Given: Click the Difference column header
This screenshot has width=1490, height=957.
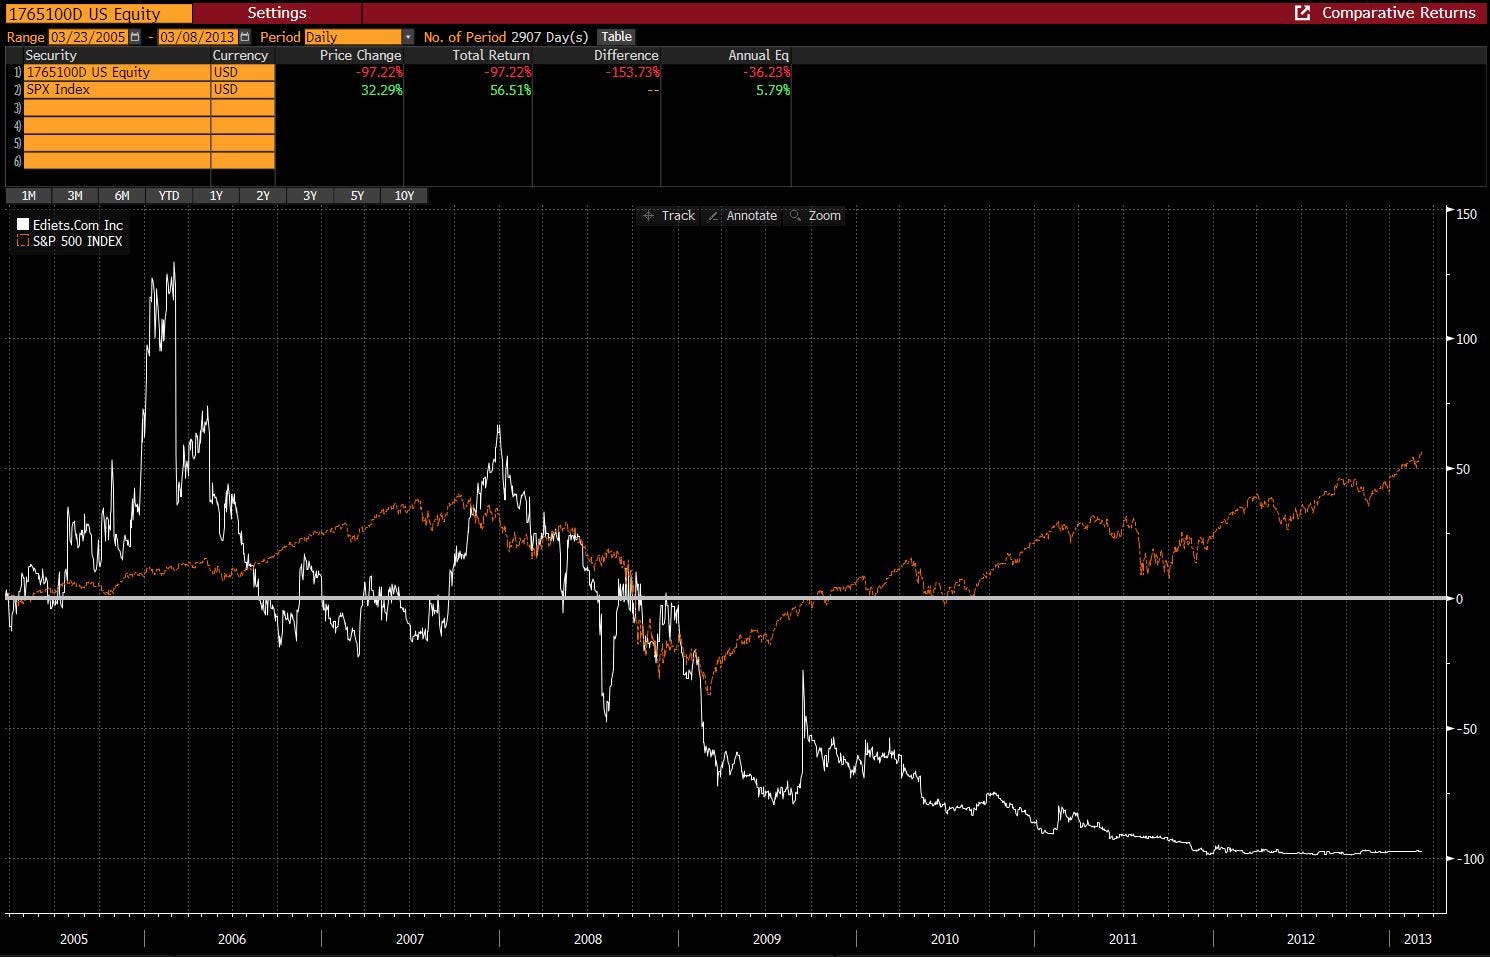Looking at the screenshot, I should tap(626, 56).
